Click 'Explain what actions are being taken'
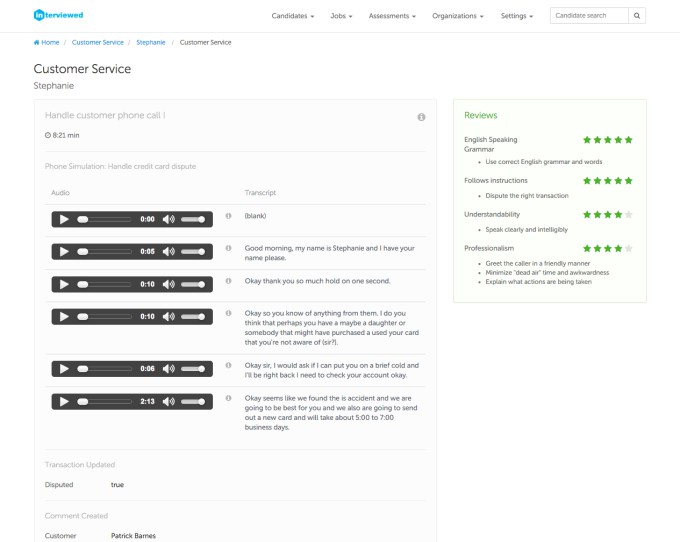This screenshot has width=680, height=542. click(x=539, y=281)
